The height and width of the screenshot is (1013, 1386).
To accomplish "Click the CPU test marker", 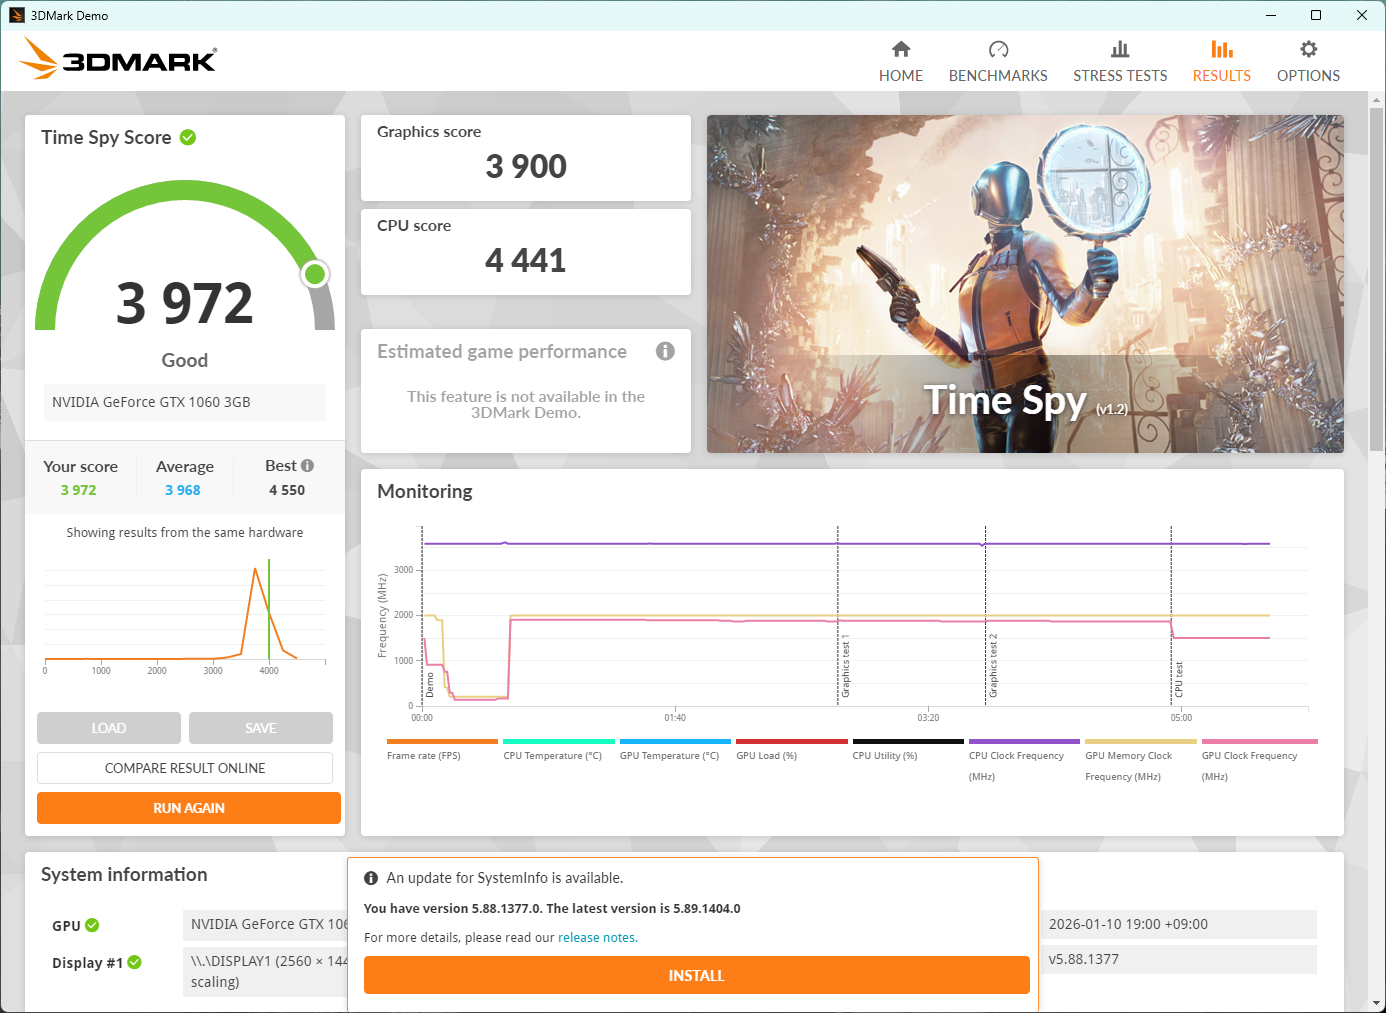I will coord(1179,679).
